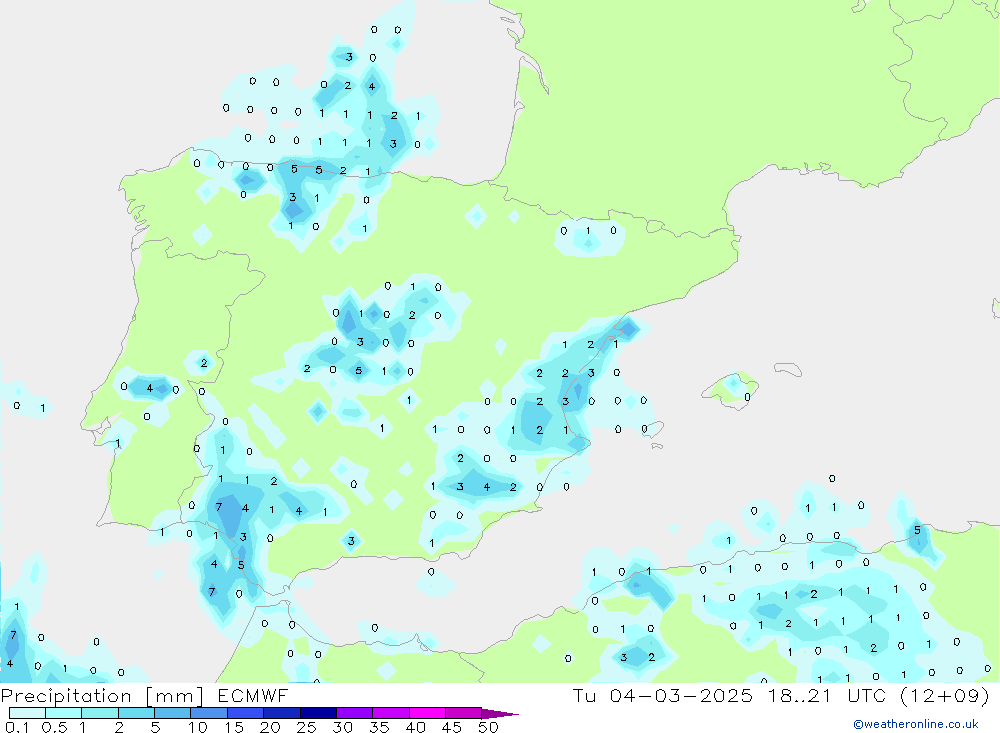Click the '35' legend scale label
This screenshot has width=1000, height=733.
379,727
